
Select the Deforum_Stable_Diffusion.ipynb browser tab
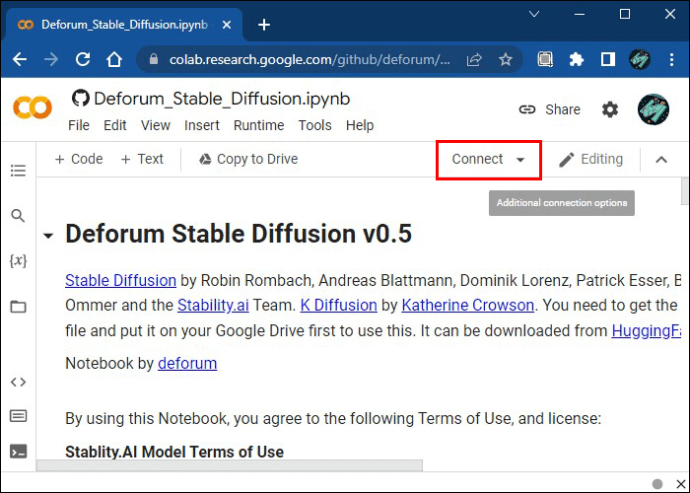coord(124,25)
